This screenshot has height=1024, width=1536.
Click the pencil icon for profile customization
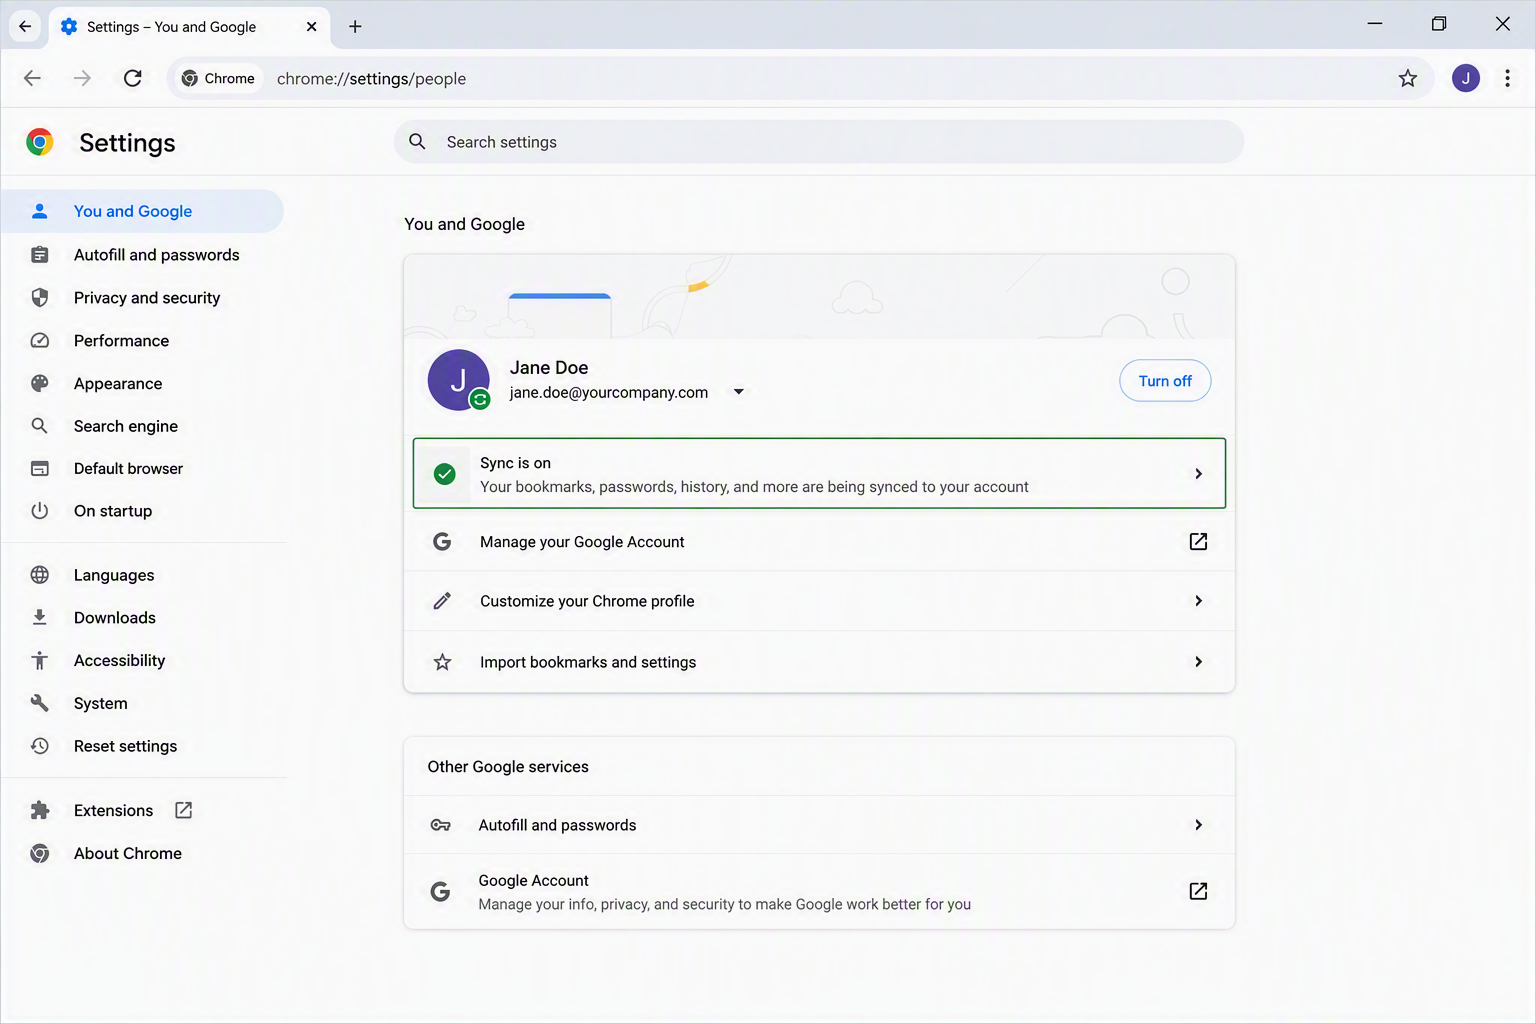click(x=442, y=601)
